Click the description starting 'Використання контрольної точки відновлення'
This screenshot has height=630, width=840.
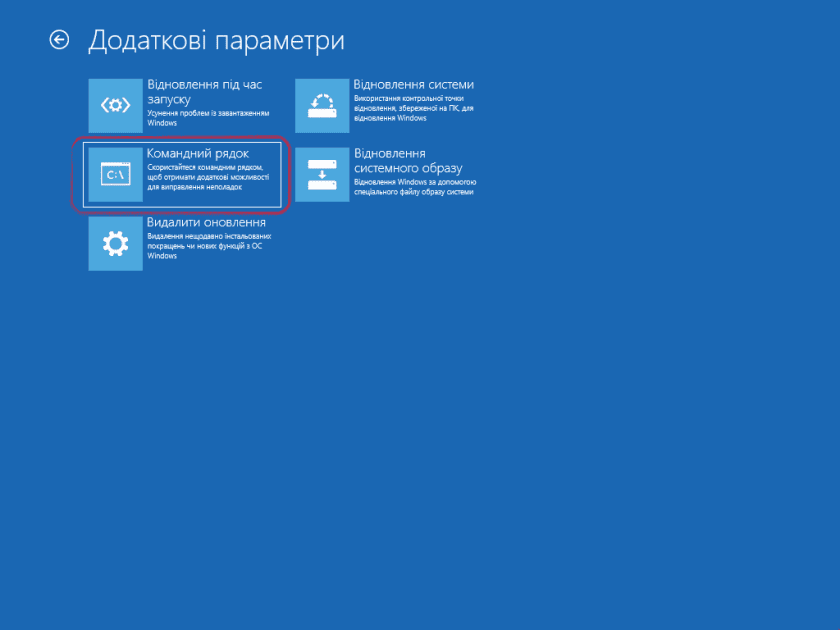tap(413, 108)
